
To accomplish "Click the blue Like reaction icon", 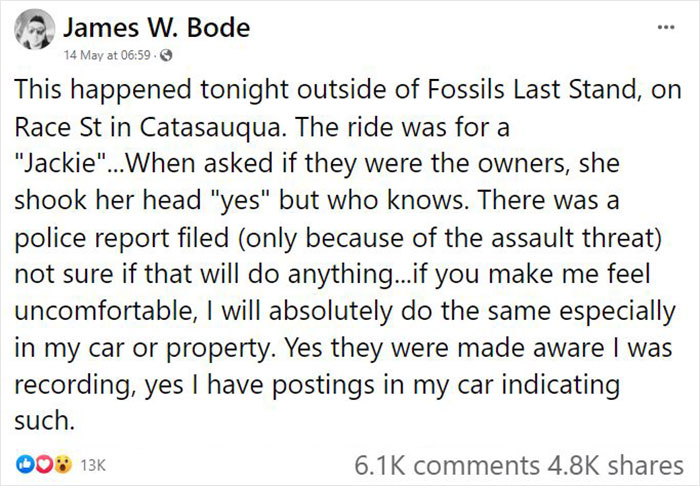I will (x=24, y=465).
